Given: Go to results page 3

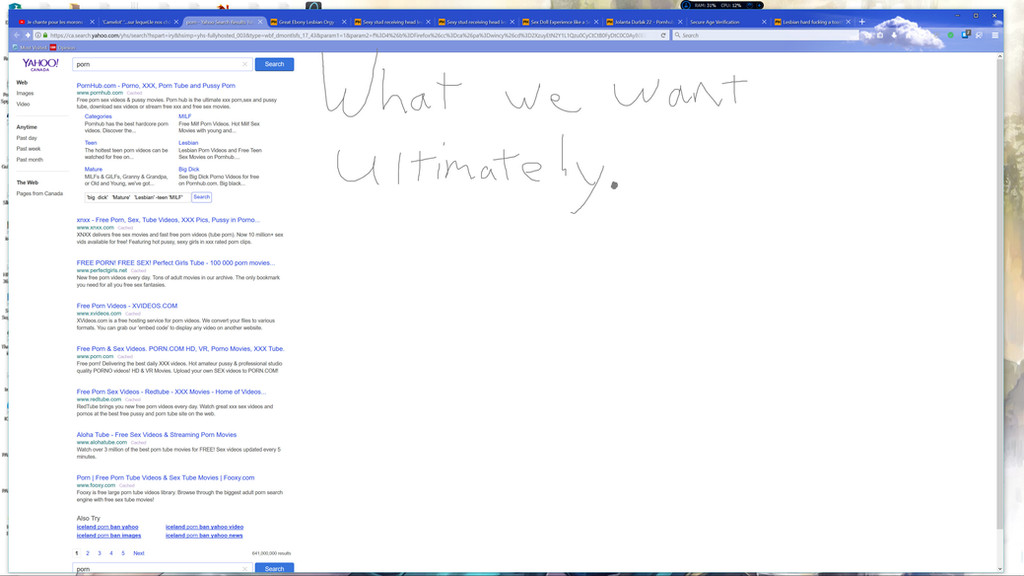Looking at the screenshot, I should tap(99, 553).
